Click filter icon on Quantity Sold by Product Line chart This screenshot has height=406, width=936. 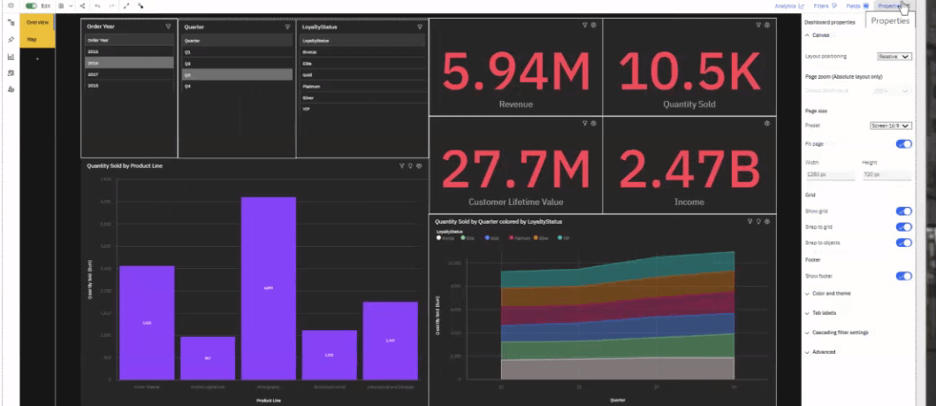coord(401,165)
